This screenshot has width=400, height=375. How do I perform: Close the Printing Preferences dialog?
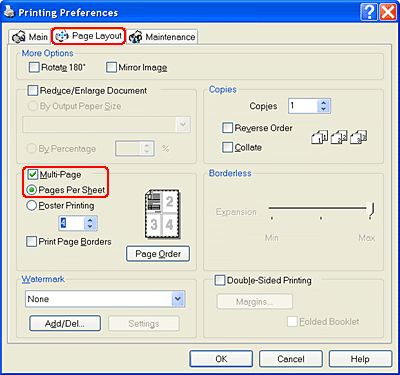(388, 13)
